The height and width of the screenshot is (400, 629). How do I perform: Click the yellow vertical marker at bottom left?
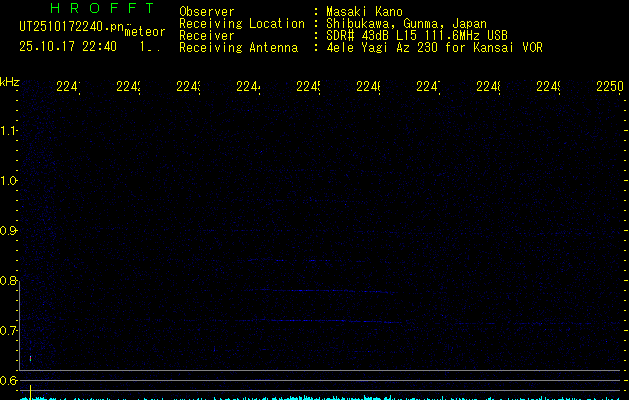[30, 392]
